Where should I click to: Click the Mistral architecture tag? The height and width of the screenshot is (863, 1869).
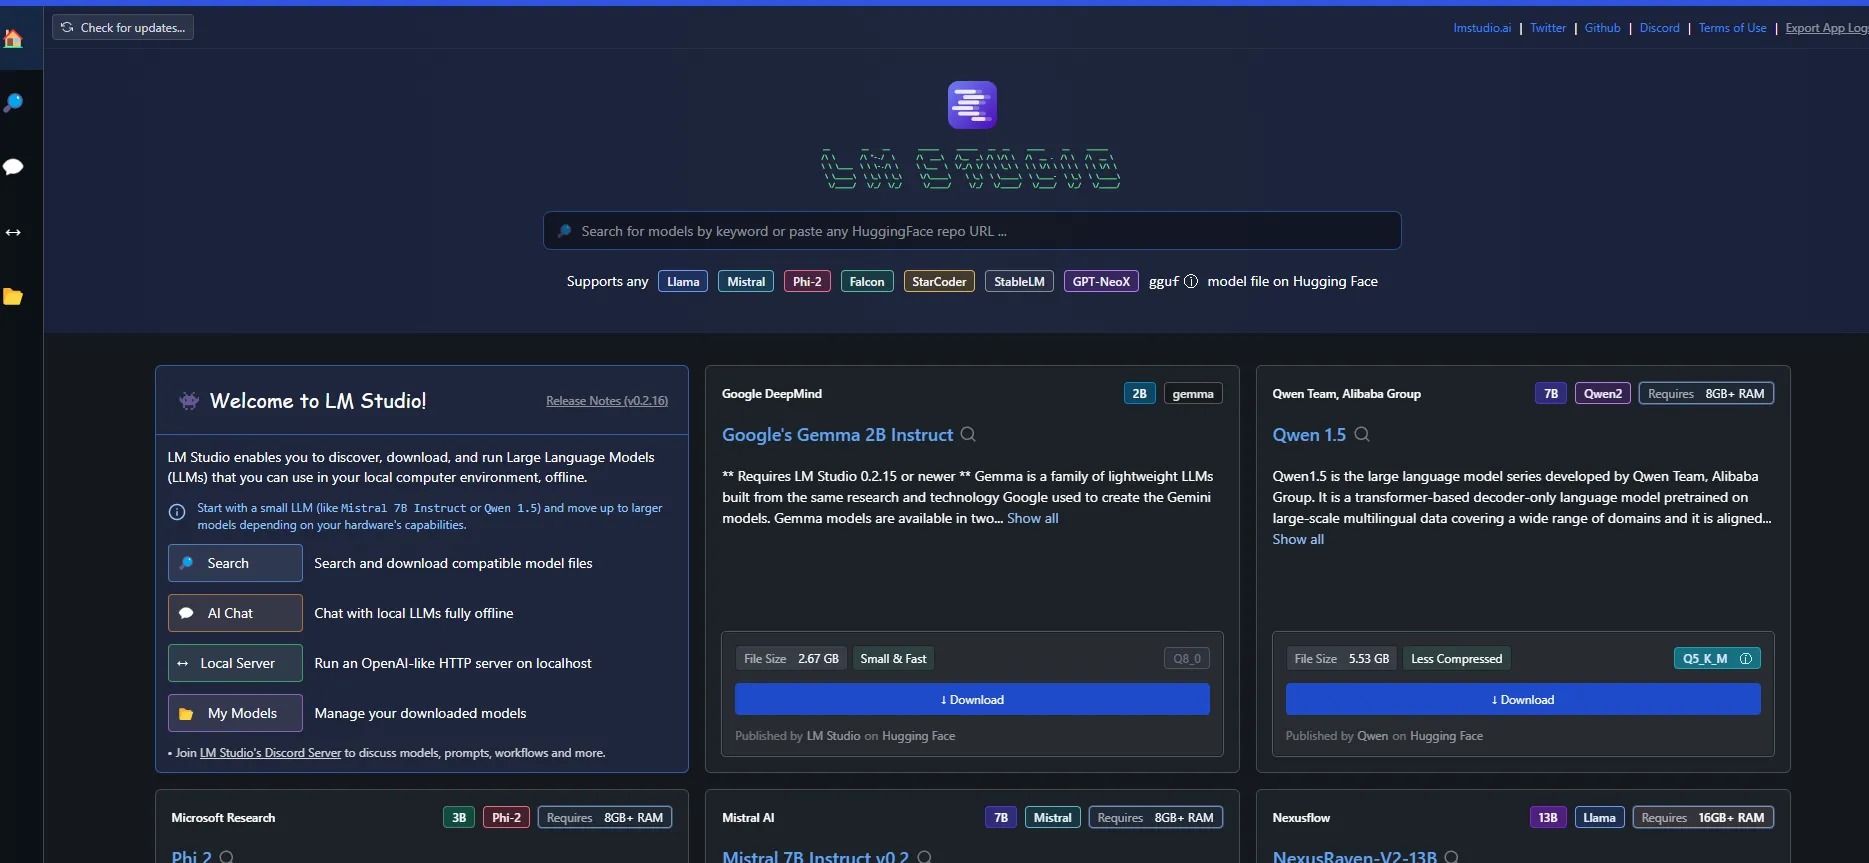click(746, 282)
